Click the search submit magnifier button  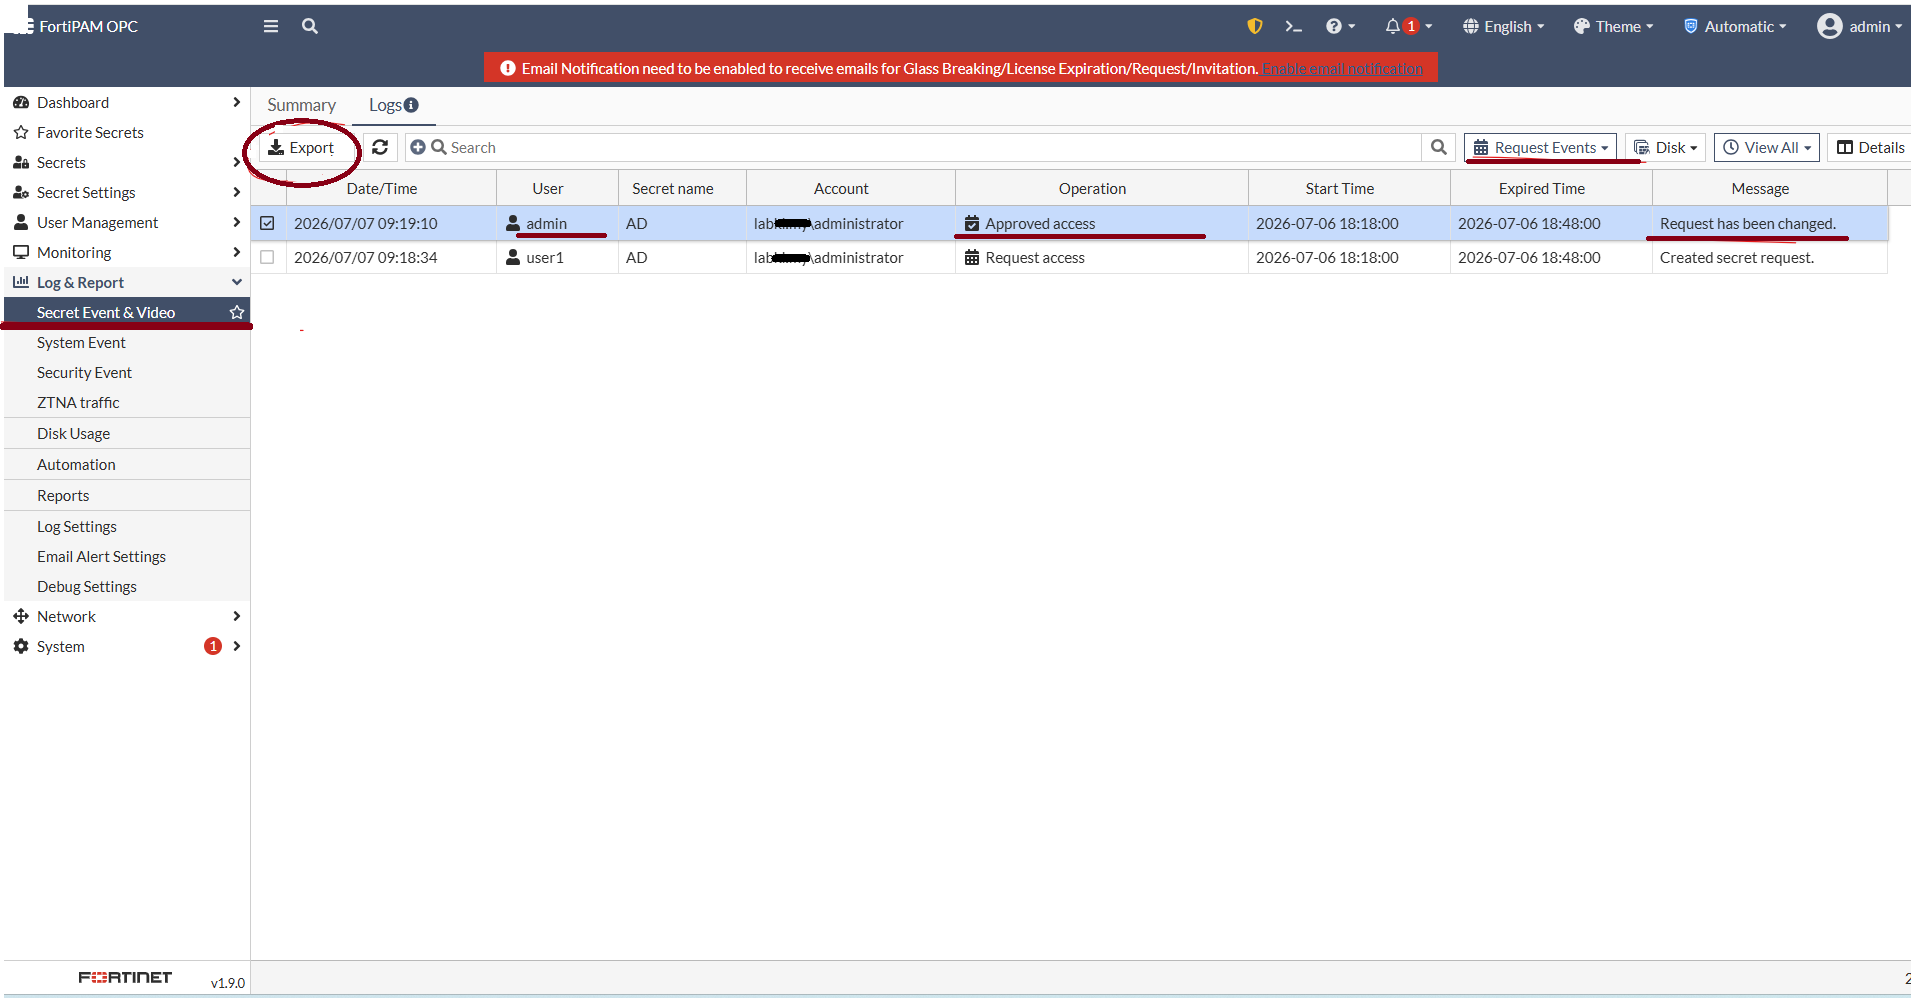tap(1438, 147)
